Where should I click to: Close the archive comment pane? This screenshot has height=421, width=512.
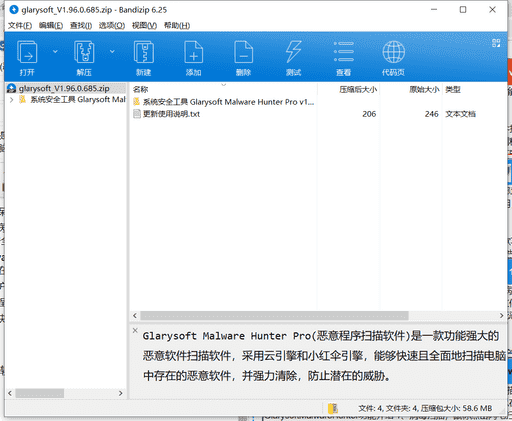pyautogui.click(x=135, y=330)
